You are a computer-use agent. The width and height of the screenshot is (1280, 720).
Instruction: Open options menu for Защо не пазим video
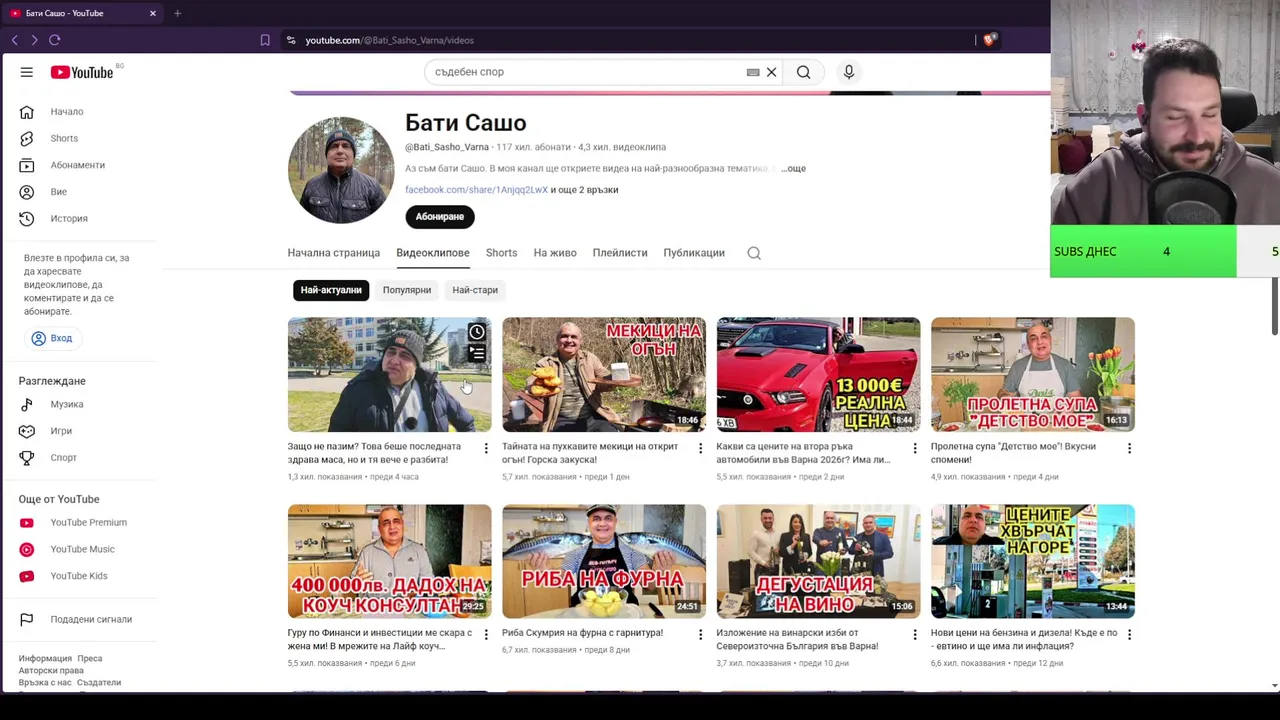point(486,449)
